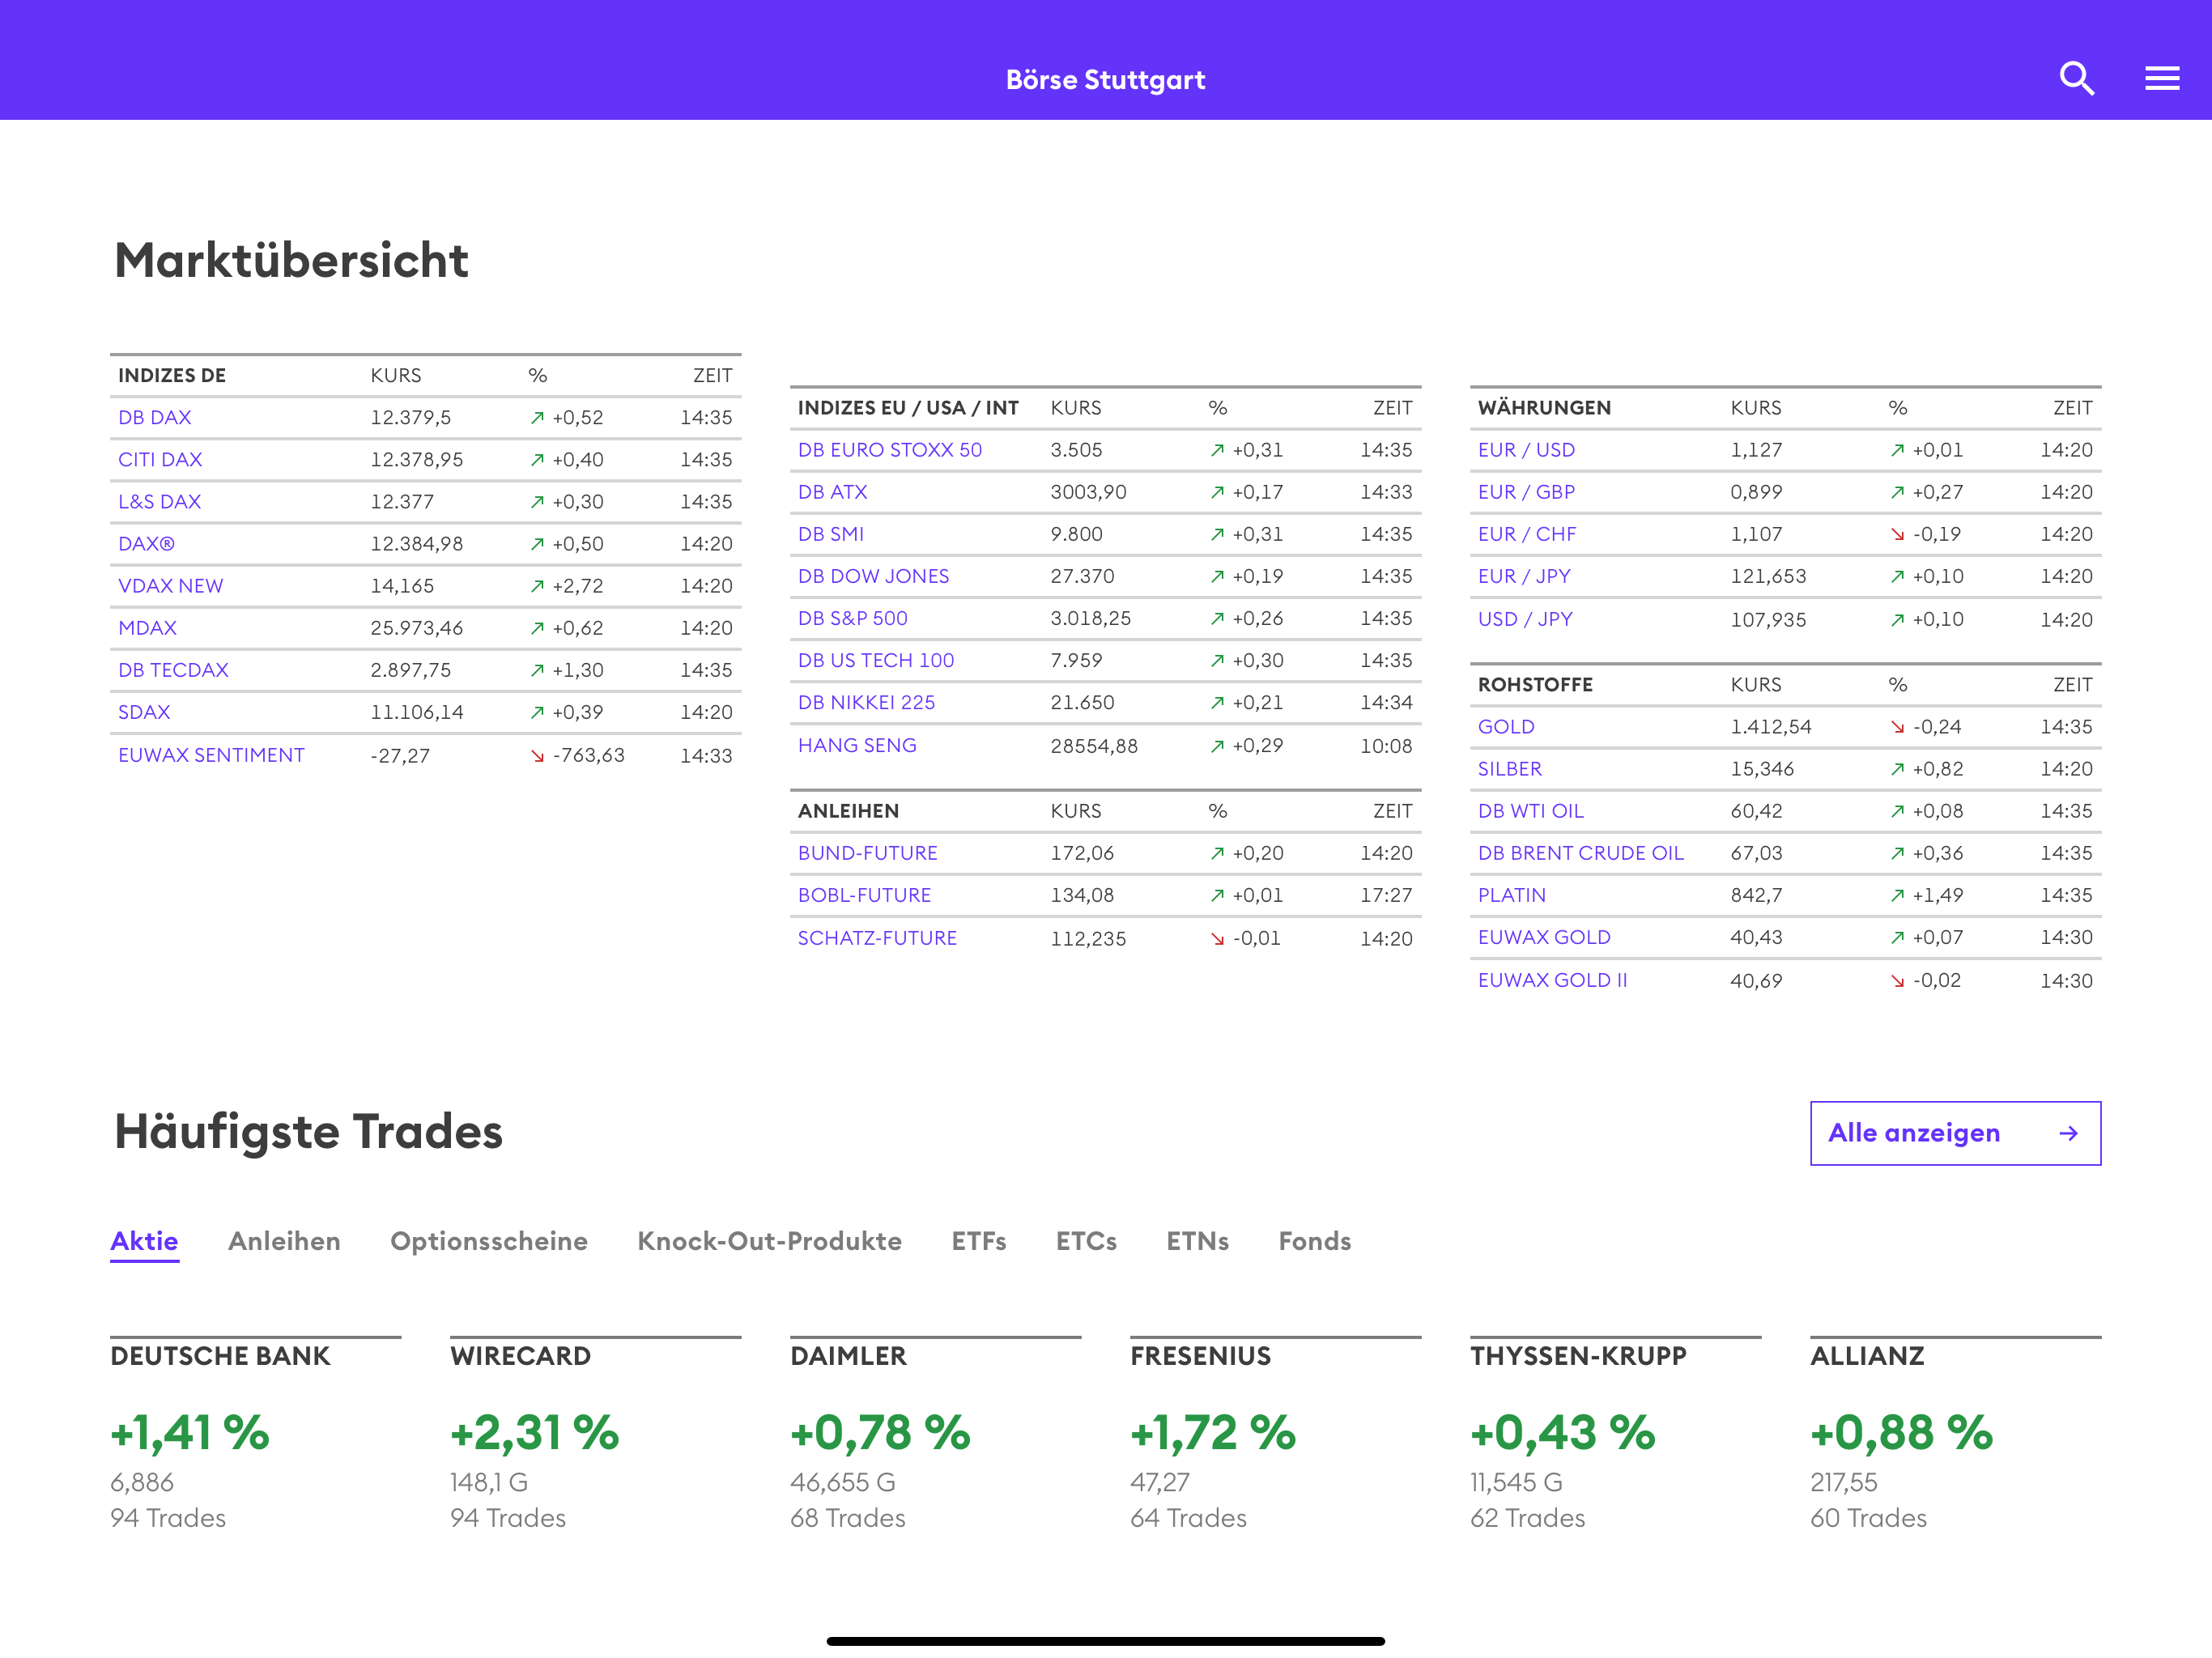Open the EUR / JPY currency link

click(x=1524, y=575)
